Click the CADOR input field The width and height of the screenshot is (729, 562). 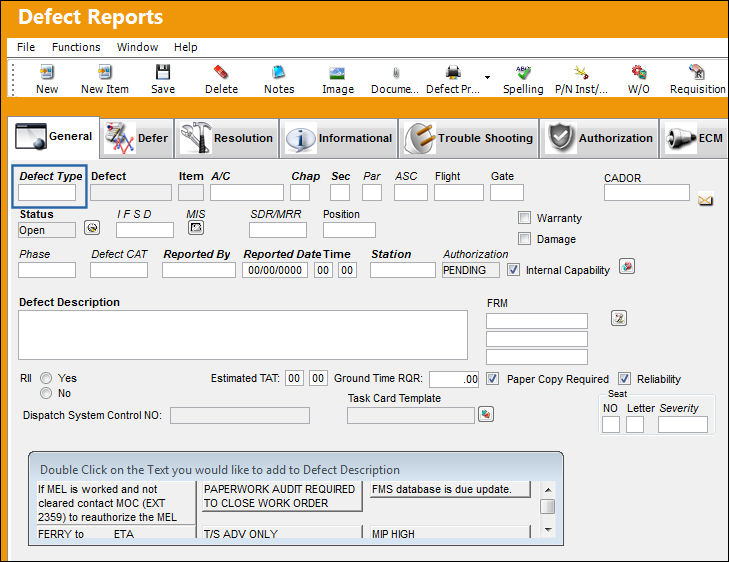coord(647,192)
